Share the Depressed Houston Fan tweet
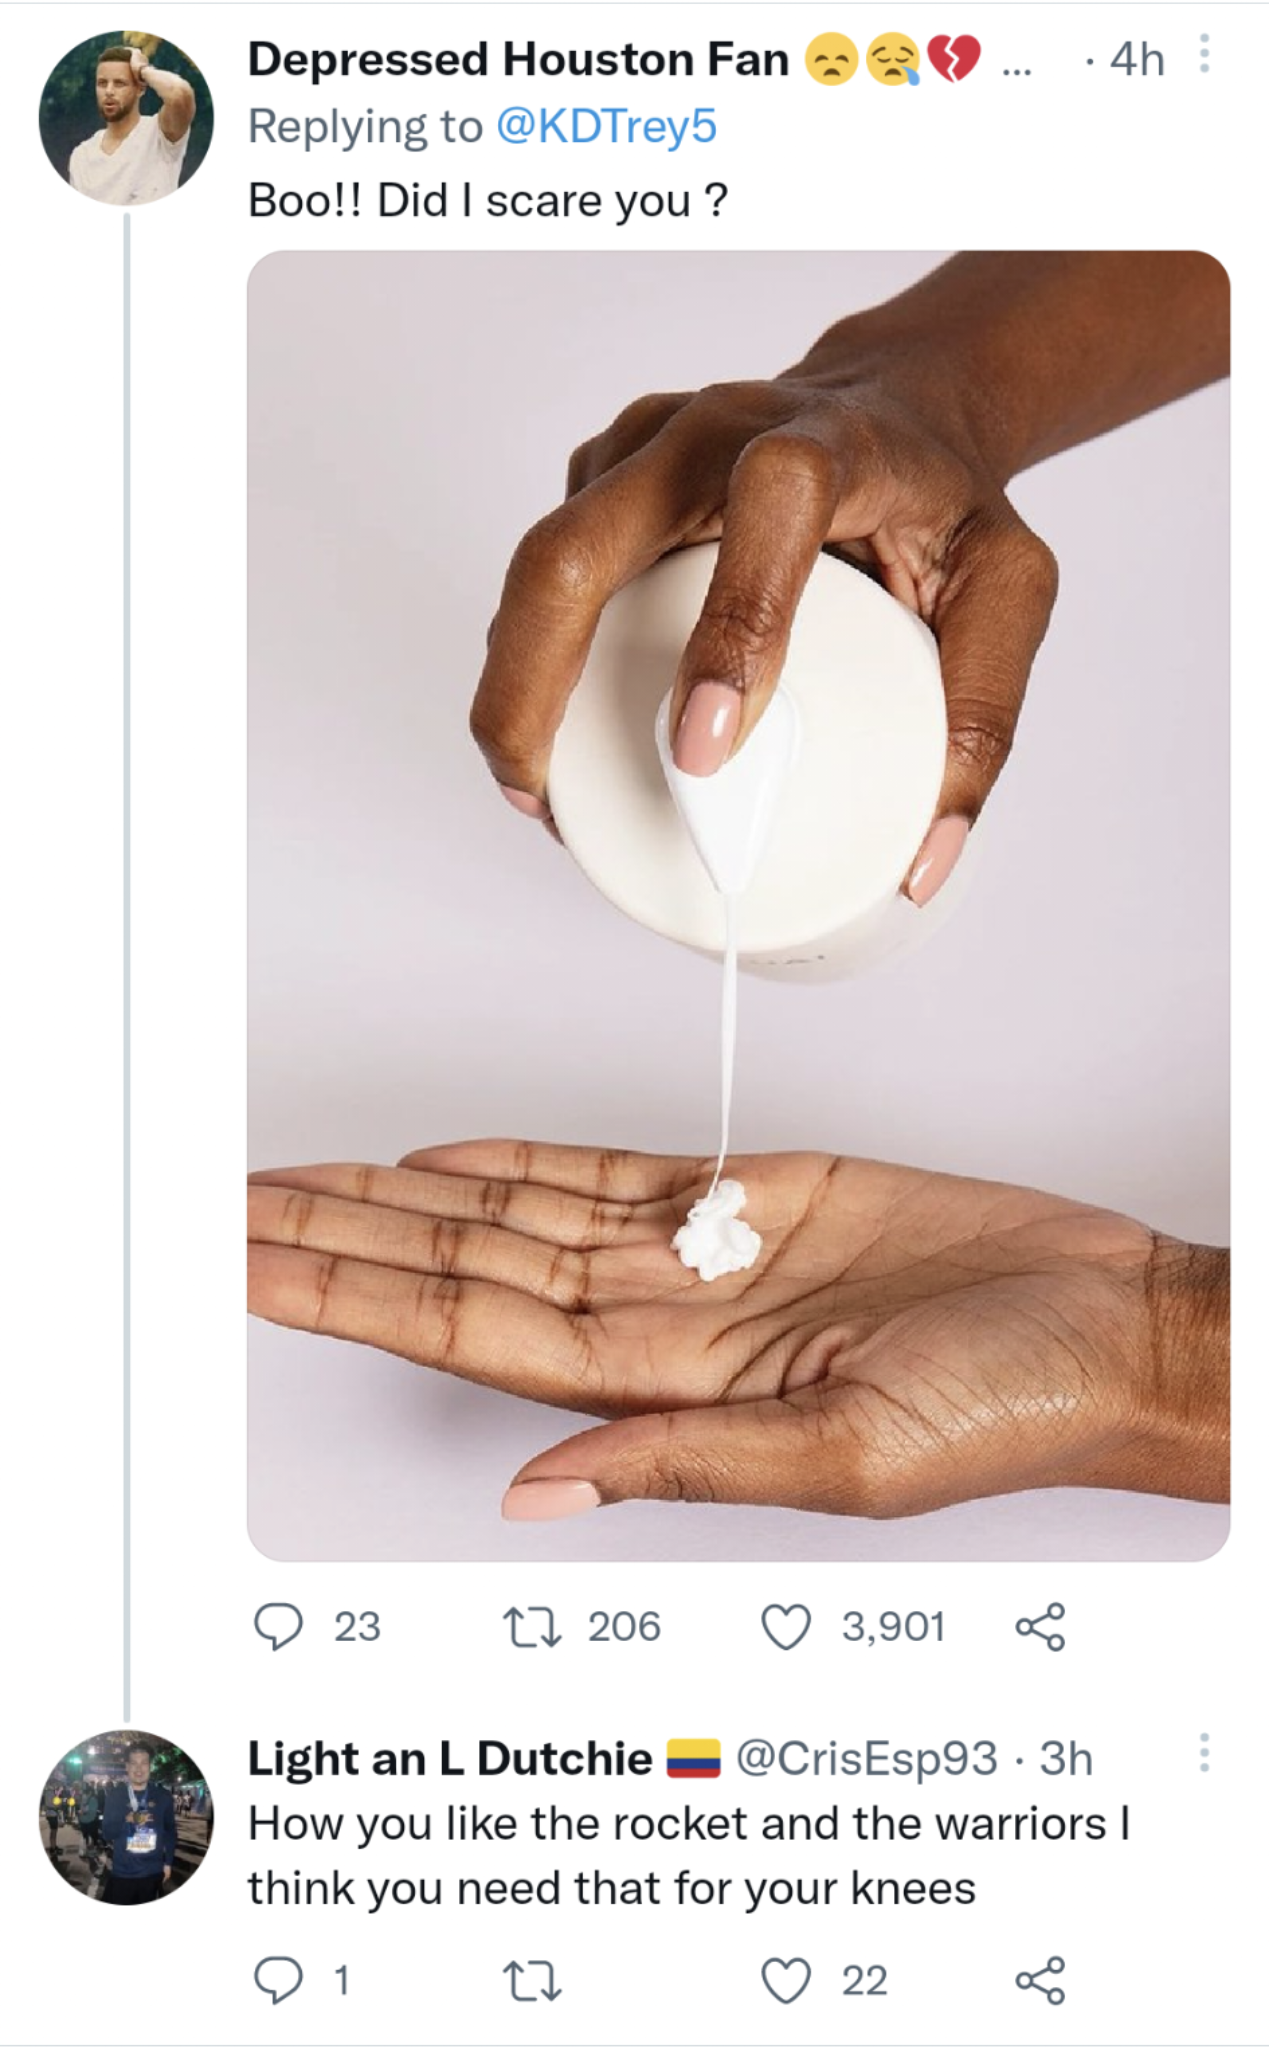This screenshot has width=1269, height=2048. pyautogui.click(x=1040, y=1627)
